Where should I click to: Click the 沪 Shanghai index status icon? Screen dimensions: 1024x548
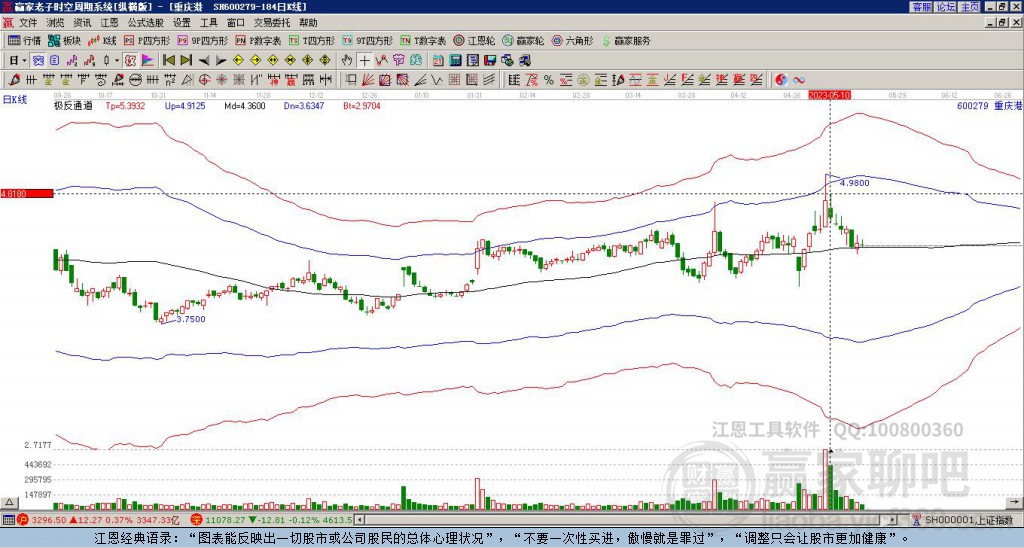(x=23, y=520)
